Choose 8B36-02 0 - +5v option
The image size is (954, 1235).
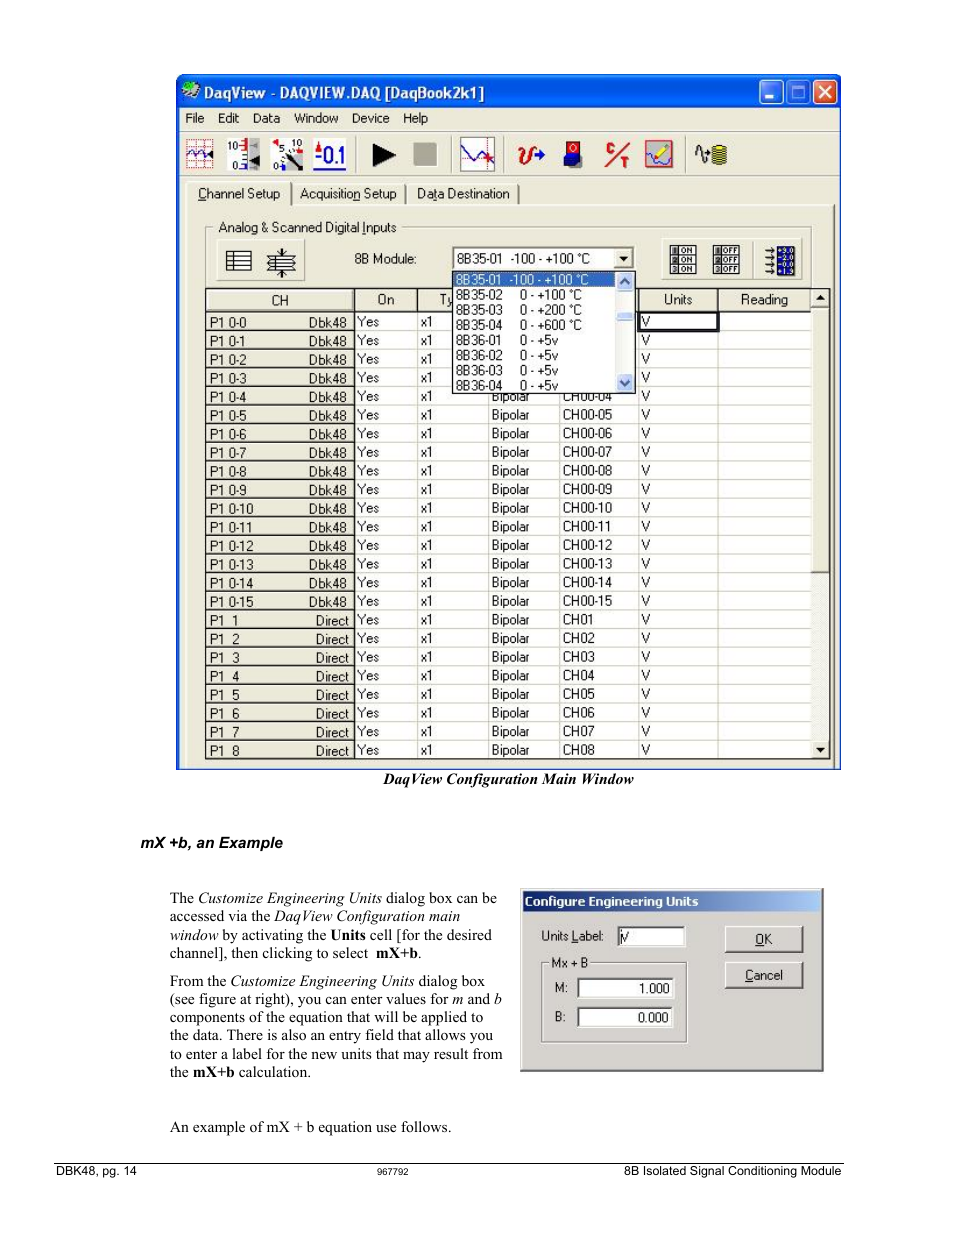pos(535,355)
